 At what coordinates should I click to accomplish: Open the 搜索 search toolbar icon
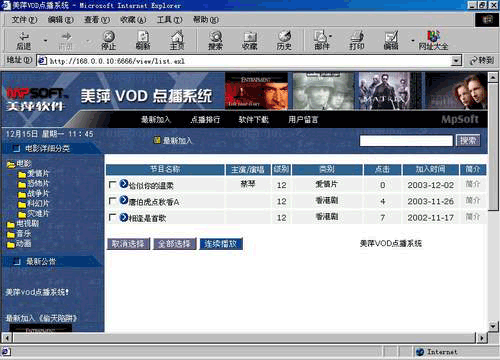[215, 36]
